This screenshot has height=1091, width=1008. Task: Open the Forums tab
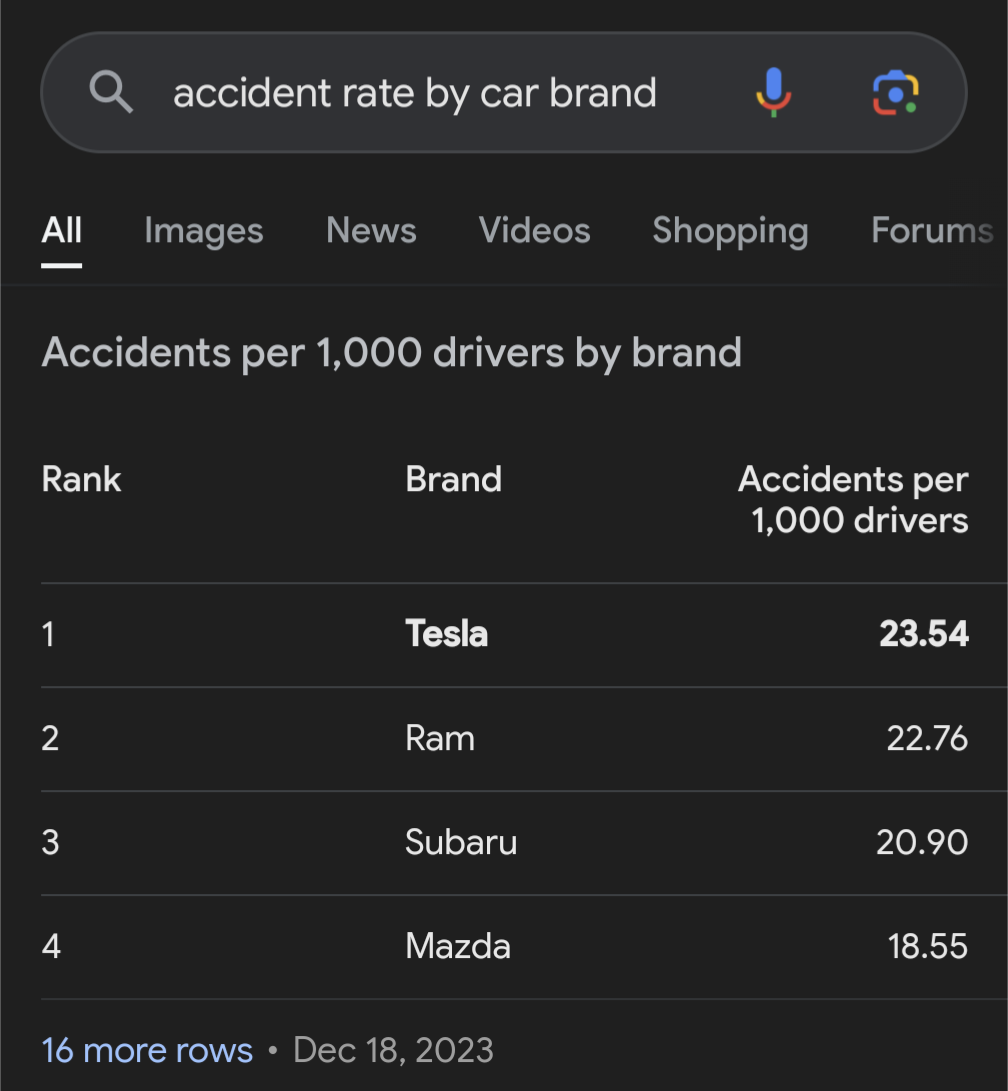932,231
